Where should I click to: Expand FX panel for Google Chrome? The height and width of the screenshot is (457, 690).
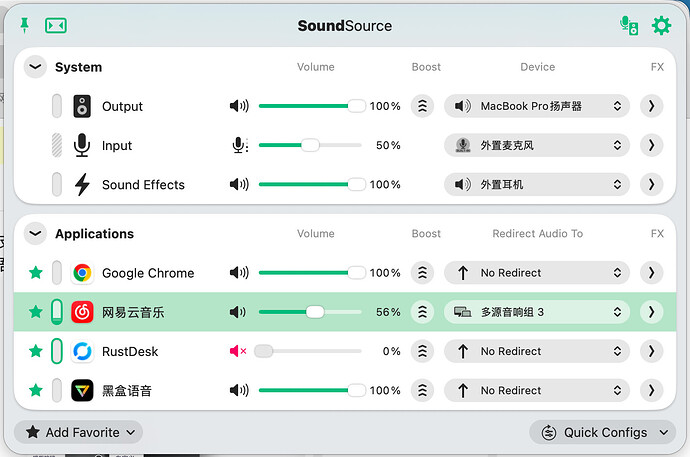[652, 273]
